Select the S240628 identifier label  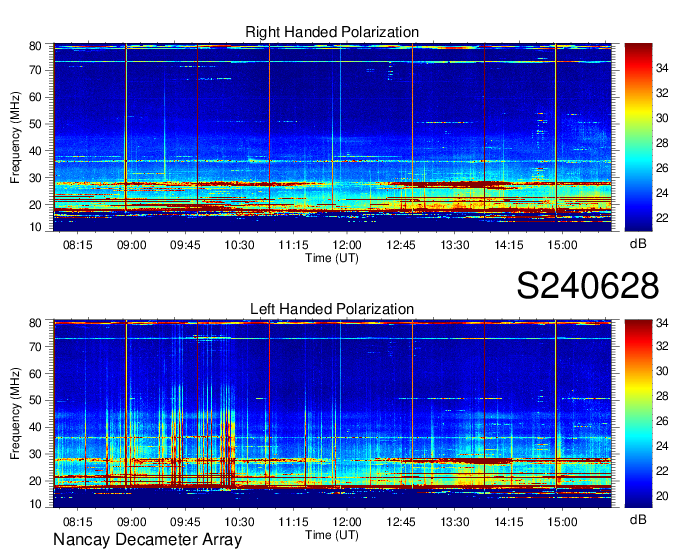[588, 286]
